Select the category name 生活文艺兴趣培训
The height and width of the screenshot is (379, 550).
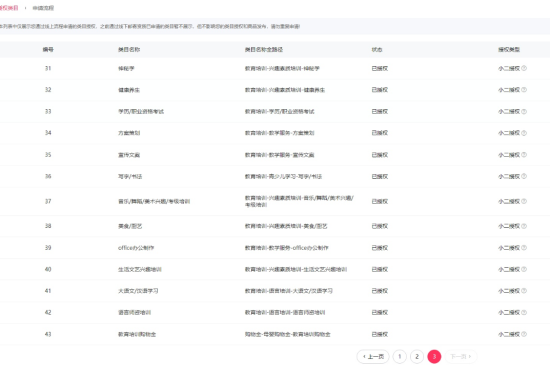tap(140, 270)
